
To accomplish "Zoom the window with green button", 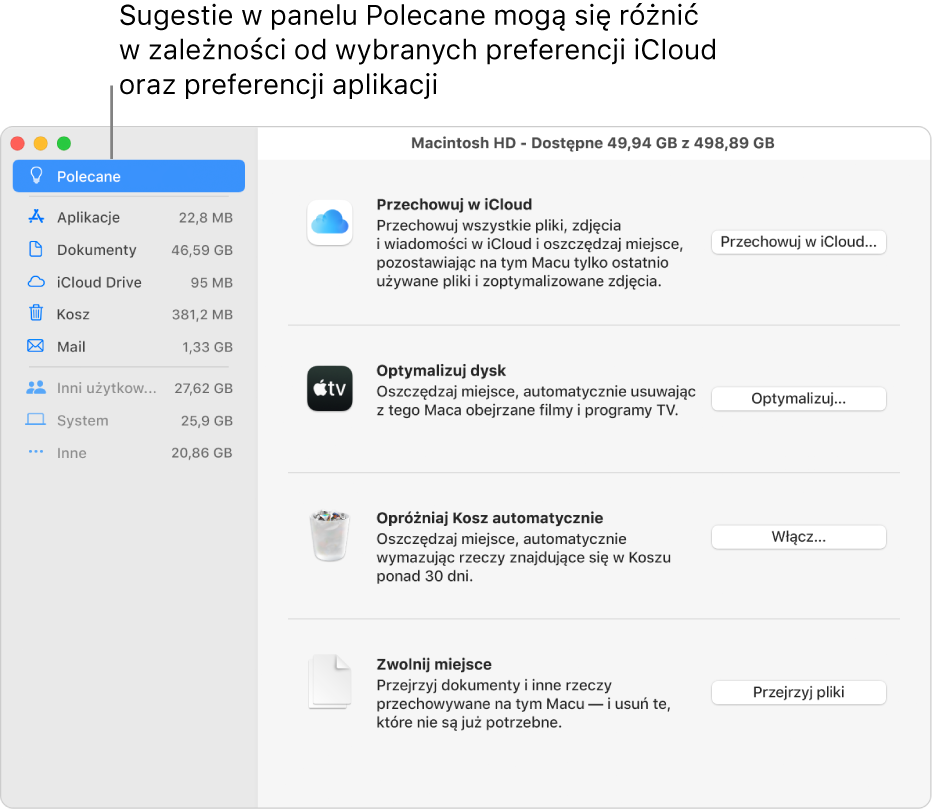I will (x=64, y=144).
